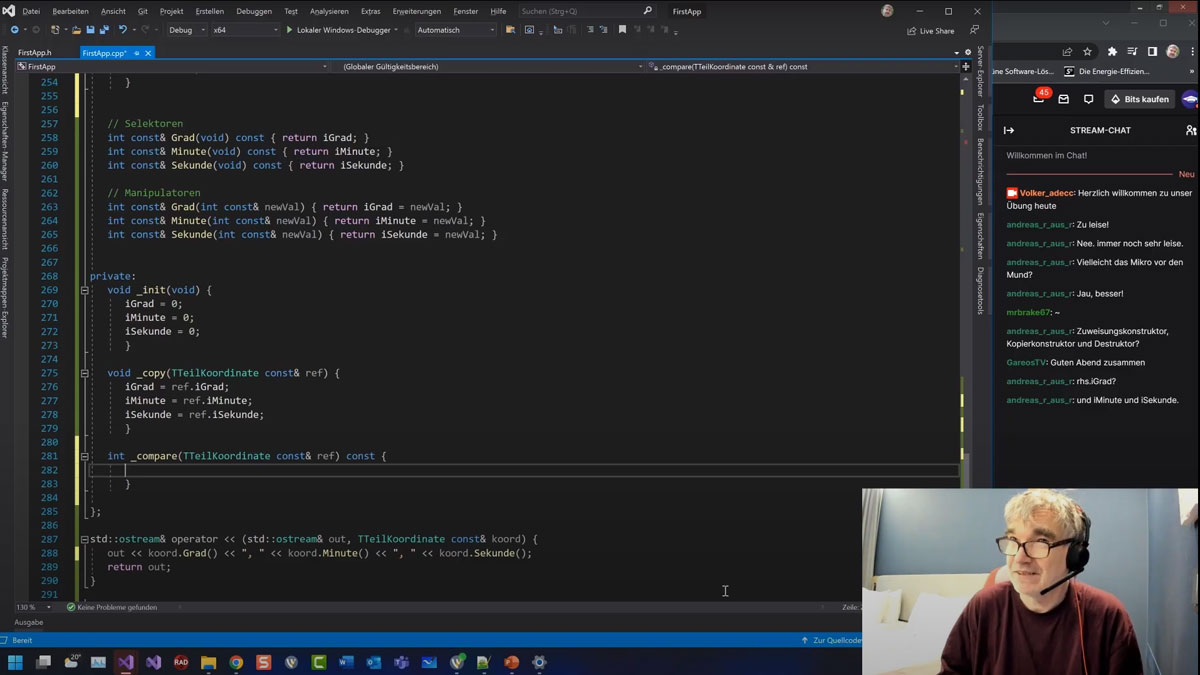This screenshot has height=675, width=1200.
Task: Bookmark page with the Chrome star icon
Action: [1088, 51]
